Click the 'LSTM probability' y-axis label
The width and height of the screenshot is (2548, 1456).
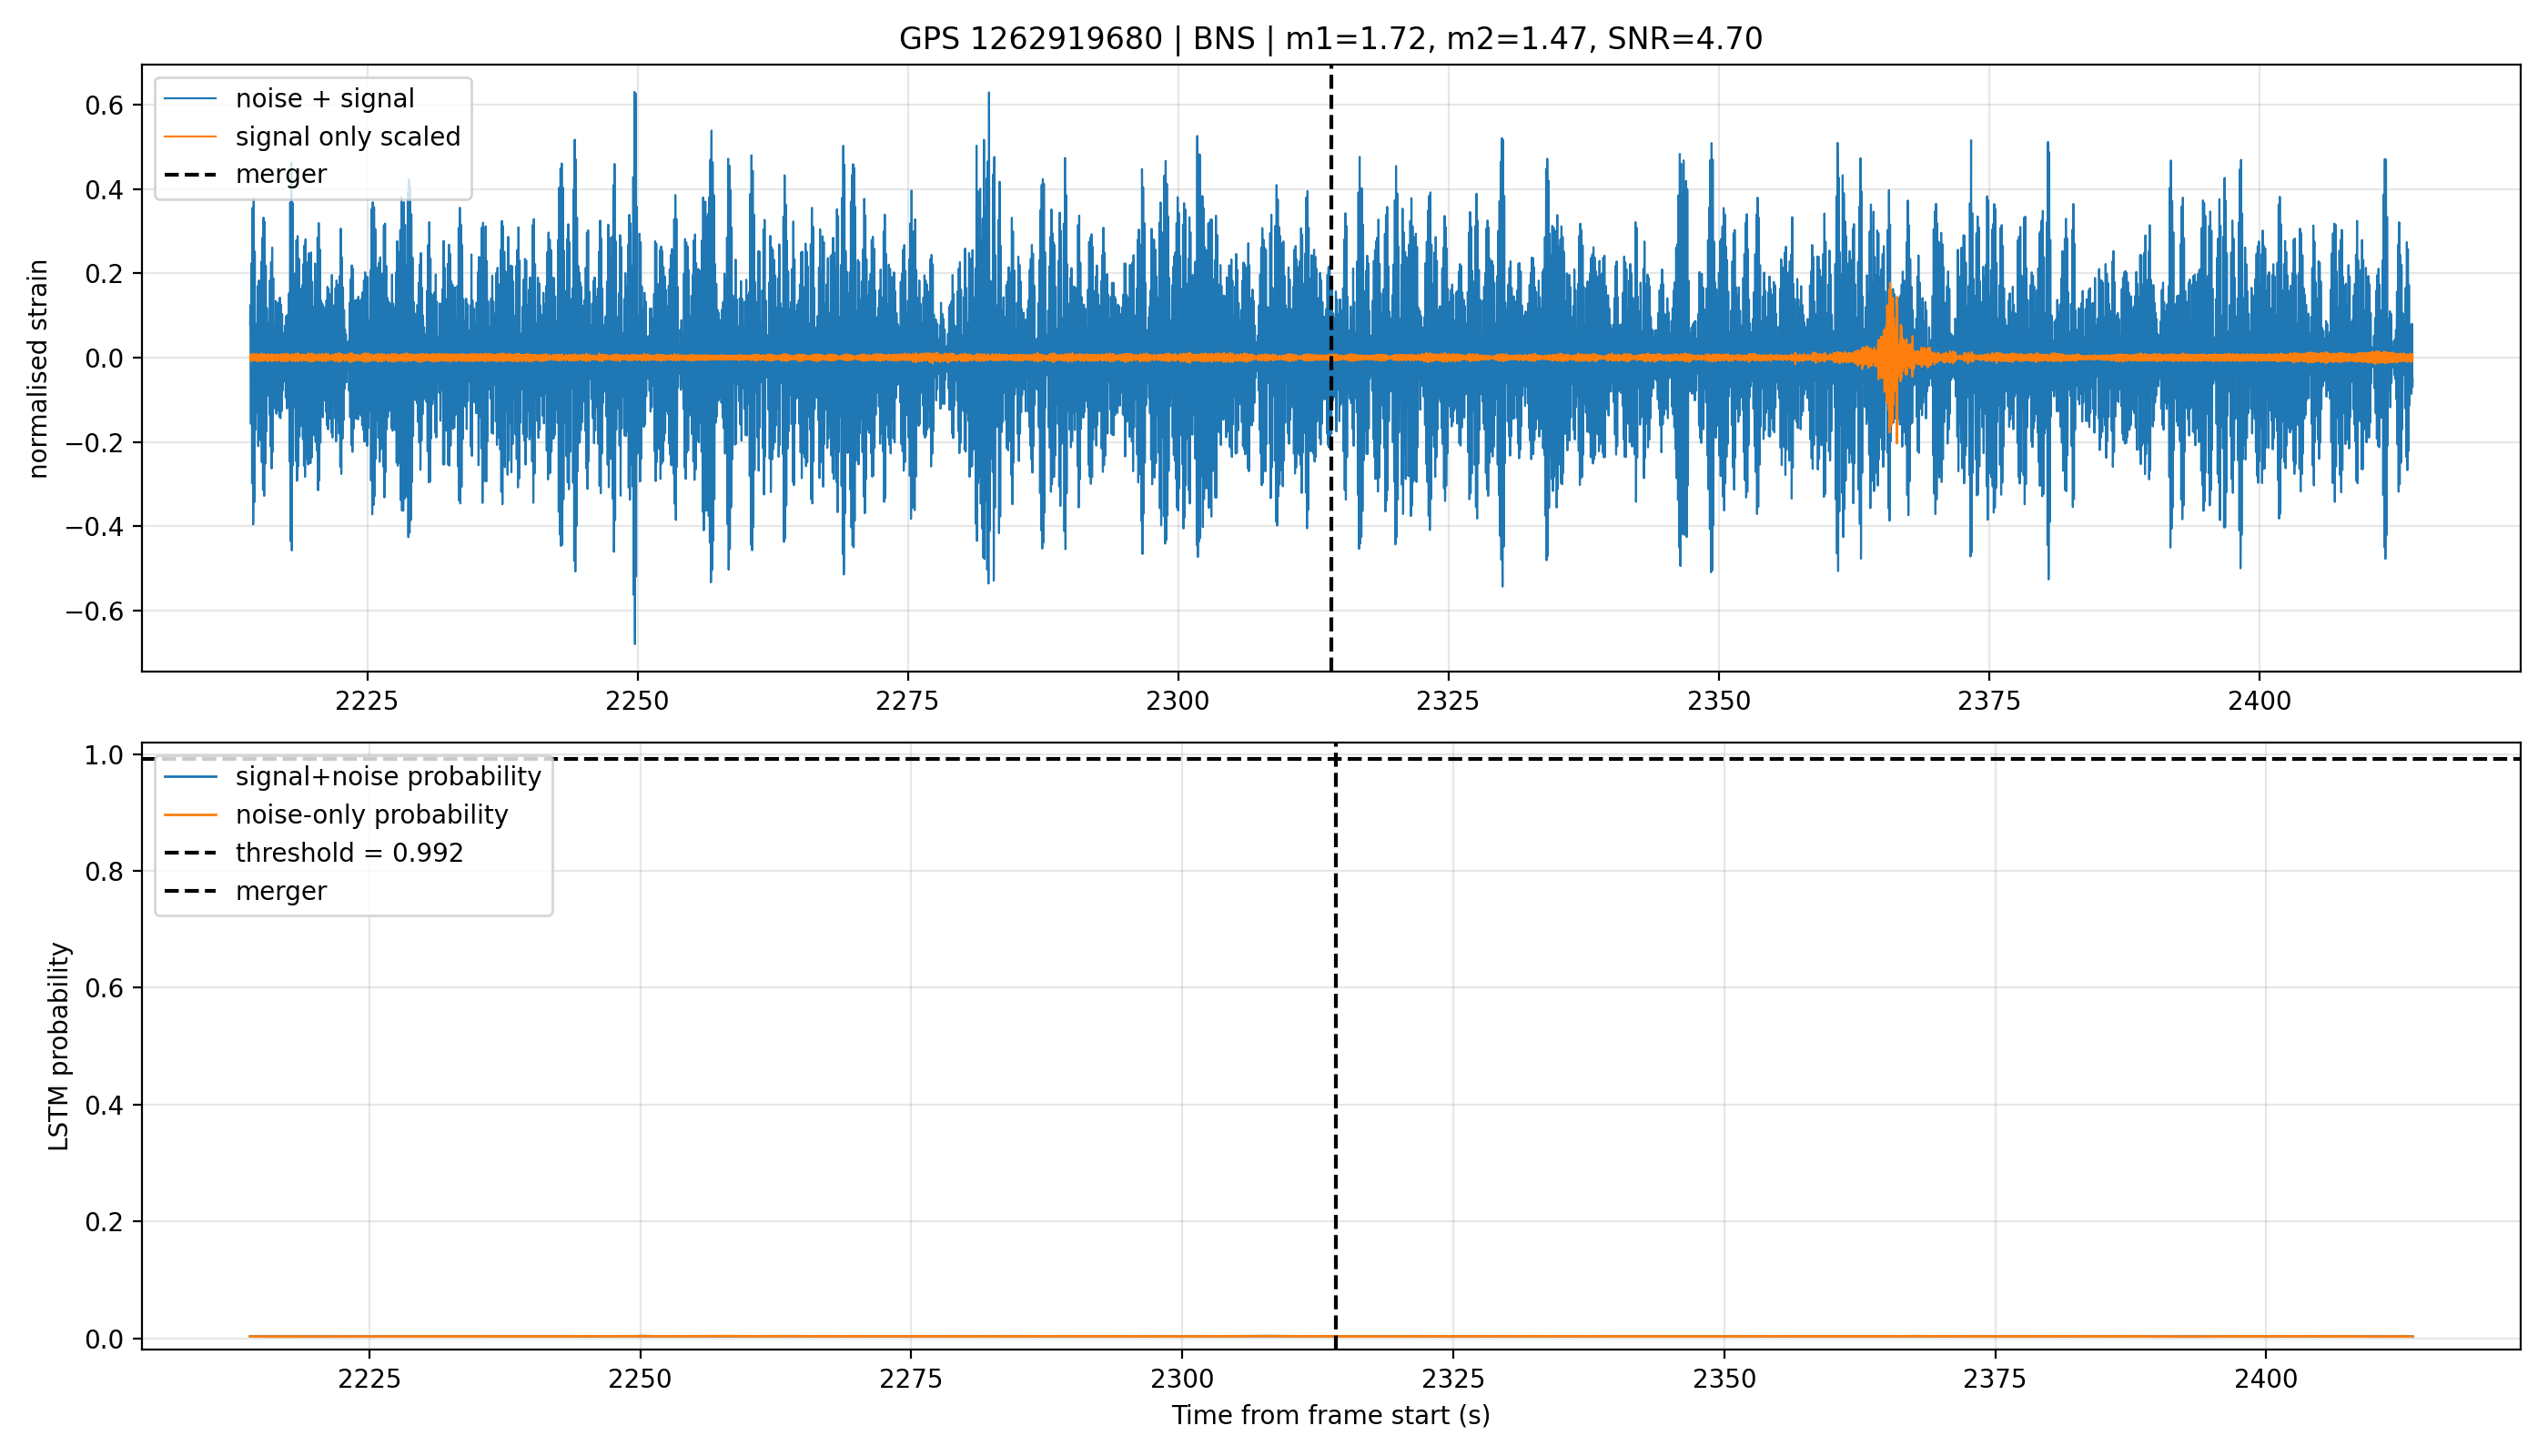coord(59,1047)
